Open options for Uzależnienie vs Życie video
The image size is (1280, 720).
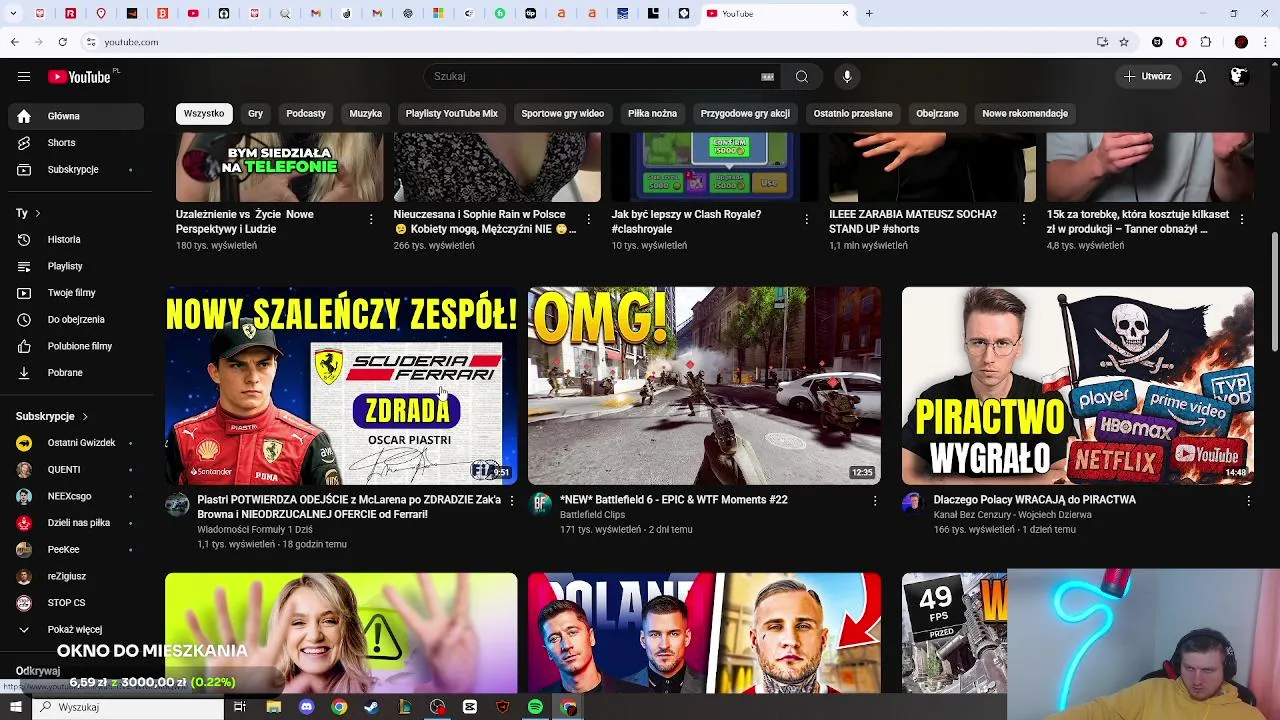[371, 219]
